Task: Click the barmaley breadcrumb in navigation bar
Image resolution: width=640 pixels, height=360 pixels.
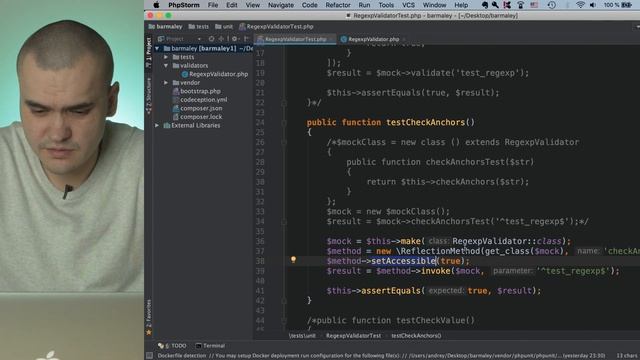Action: click(x=166, y=27)
